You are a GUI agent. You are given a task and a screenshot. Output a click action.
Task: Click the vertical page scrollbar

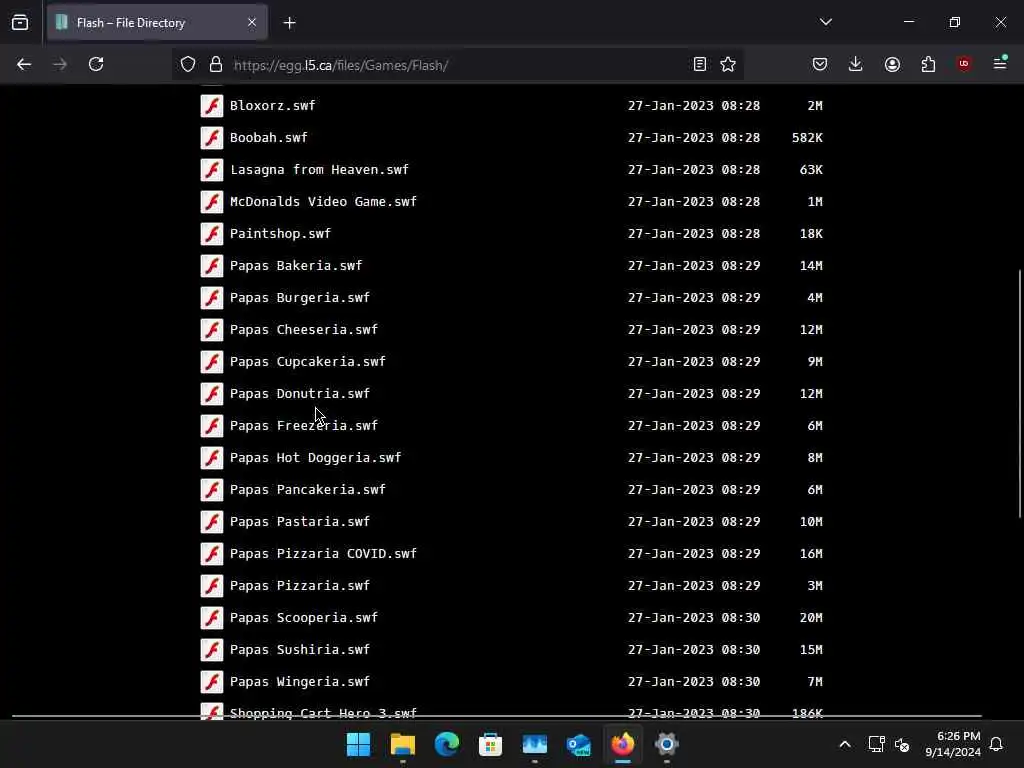point(1019,394)
